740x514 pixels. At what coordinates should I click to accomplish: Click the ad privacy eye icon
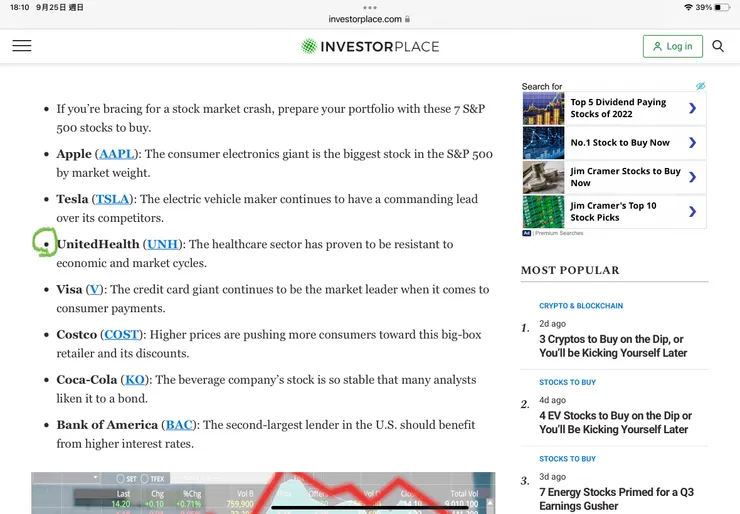(700, 86)
